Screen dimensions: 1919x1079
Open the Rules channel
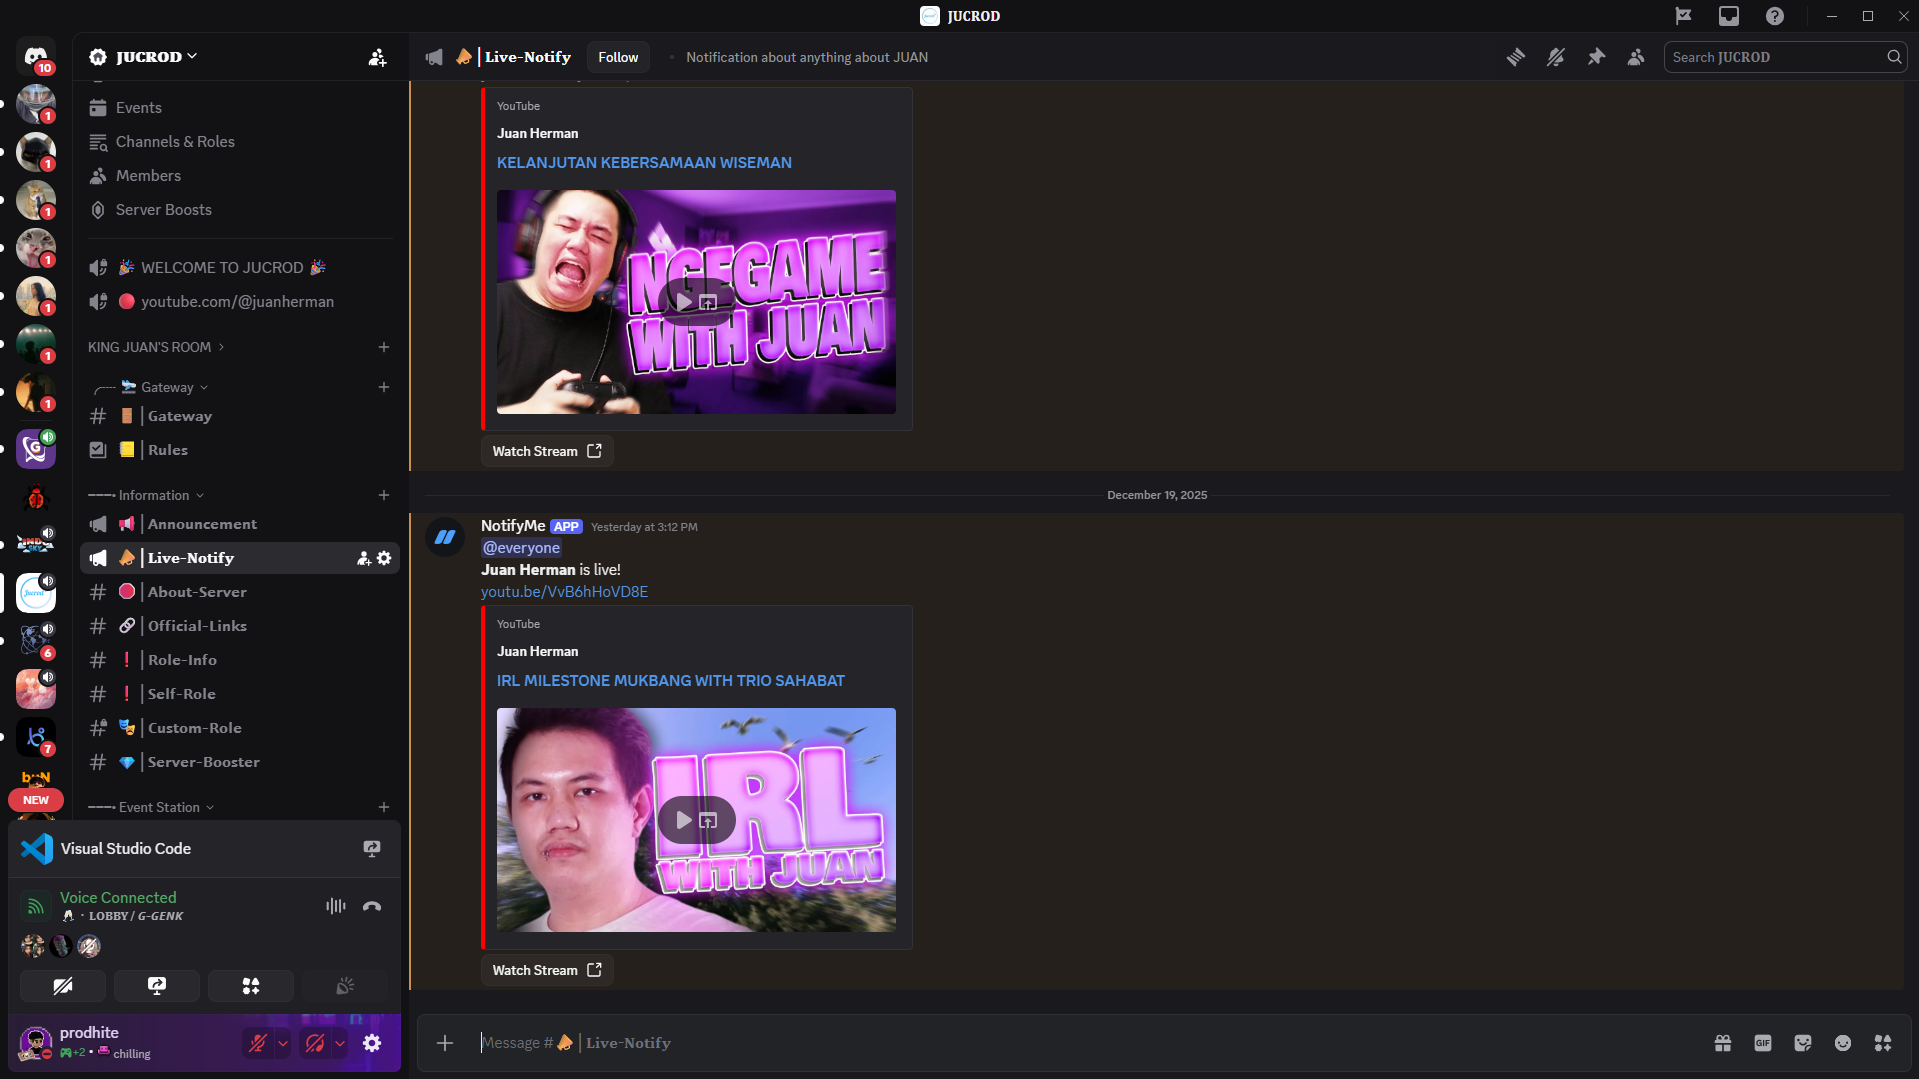click(240, 450)
